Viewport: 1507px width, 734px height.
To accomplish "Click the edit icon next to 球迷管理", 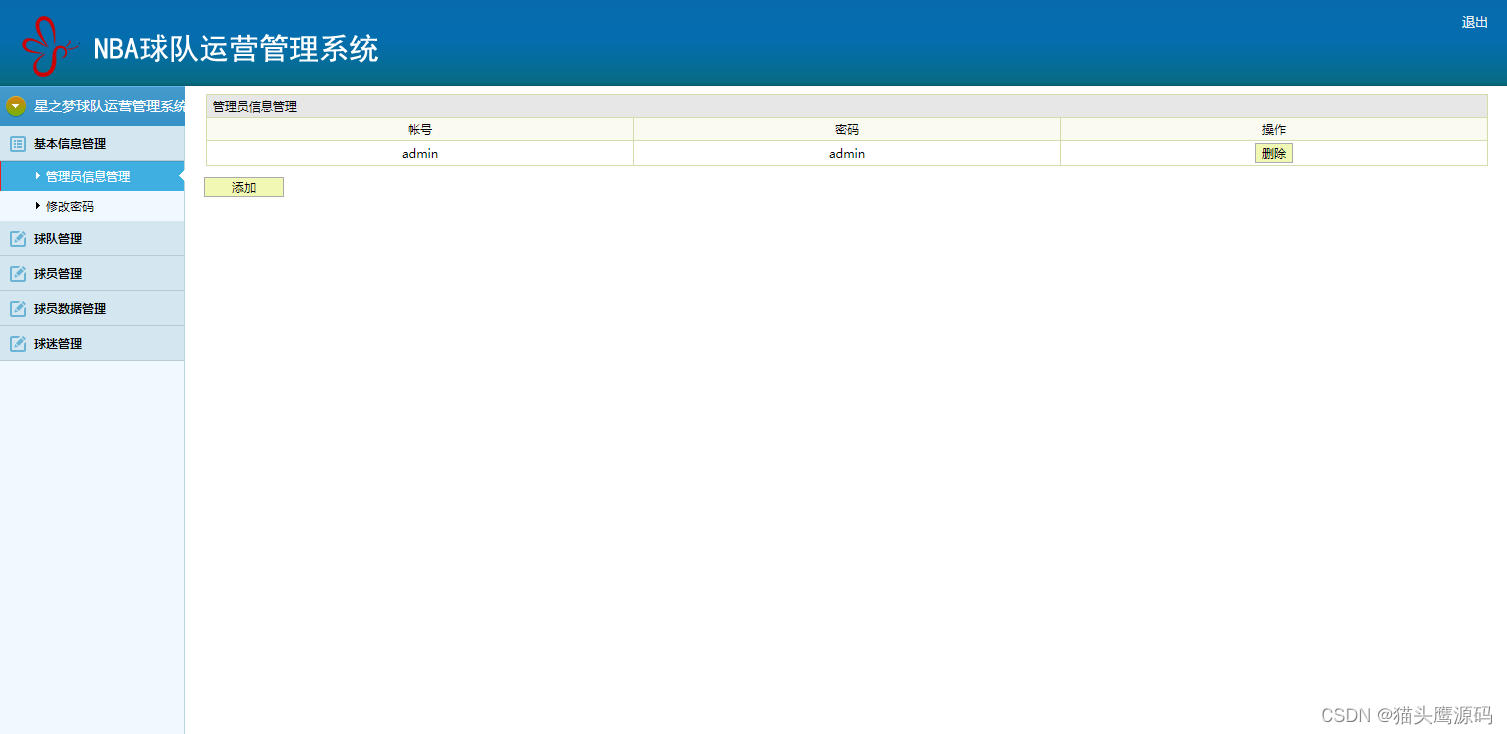I will (17, 344).
